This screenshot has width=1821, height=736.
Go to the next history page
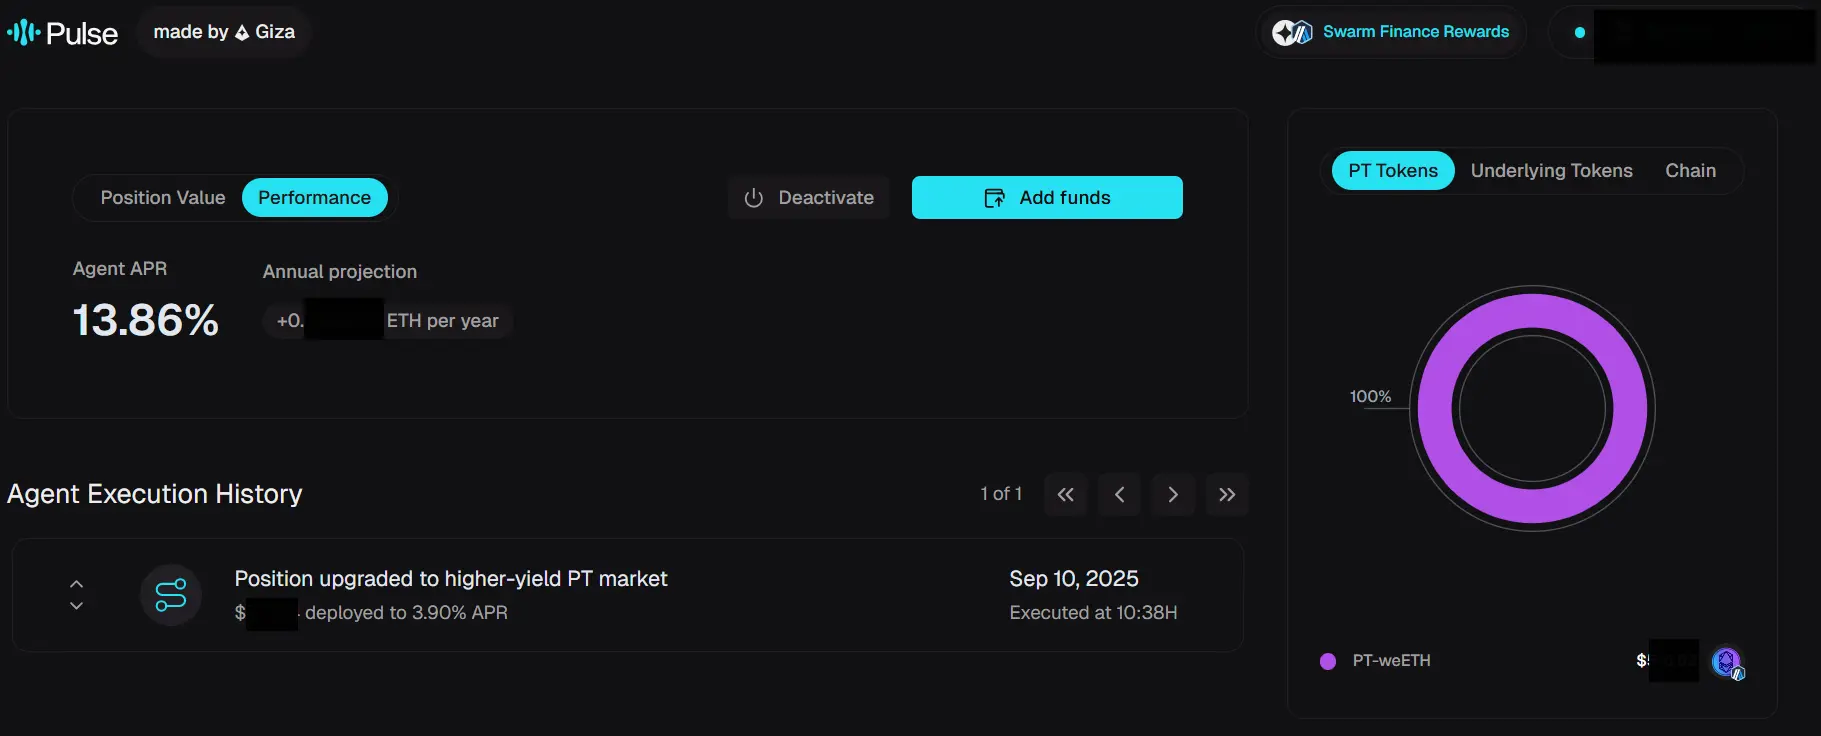click(1173, 495)
